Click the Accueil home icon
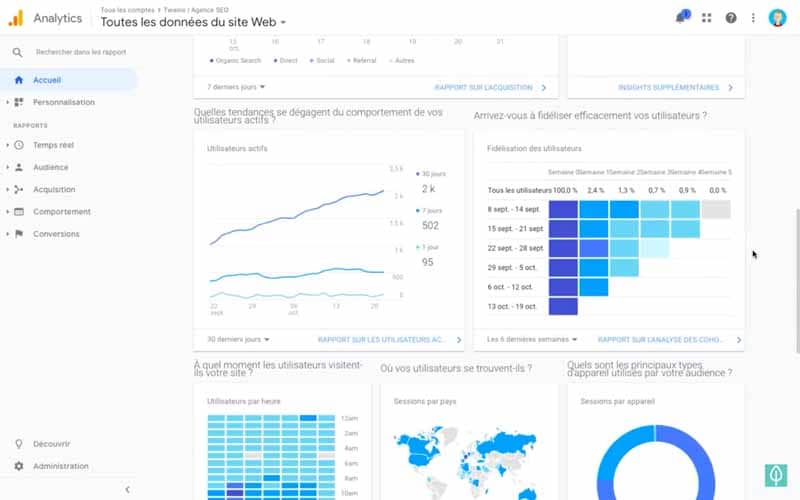Image resolution: width=800 pixels, height=500 pixels. [x=19, y=80]
